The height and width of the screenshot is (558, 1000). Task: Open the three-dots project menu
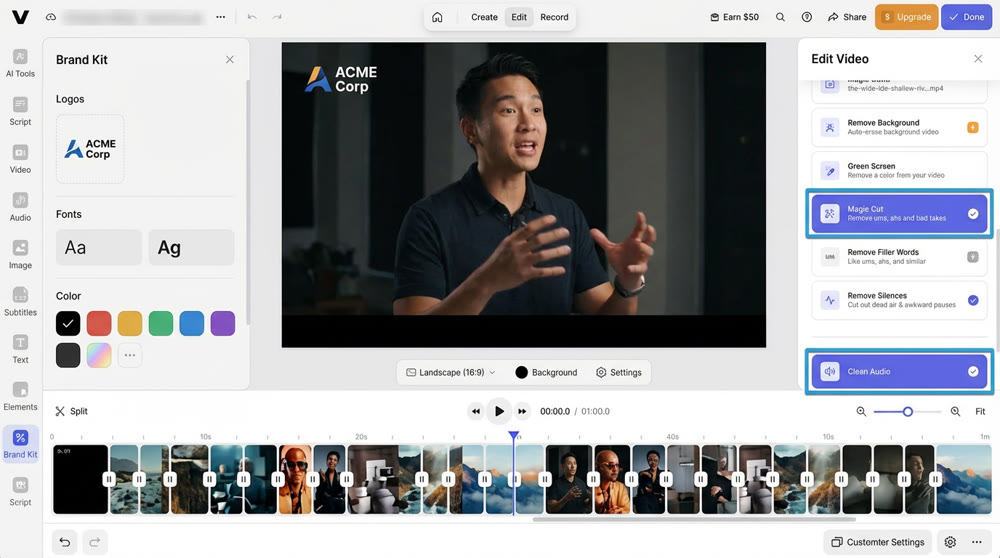(x=221, y=17)
